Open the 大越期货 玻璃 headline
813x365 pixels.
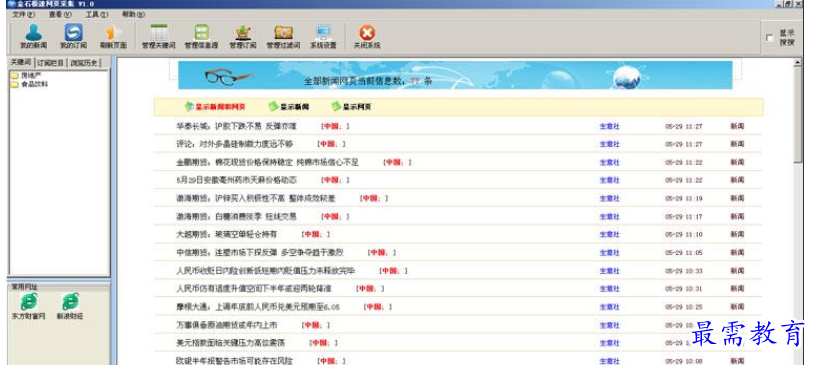[x=227, y=235]
